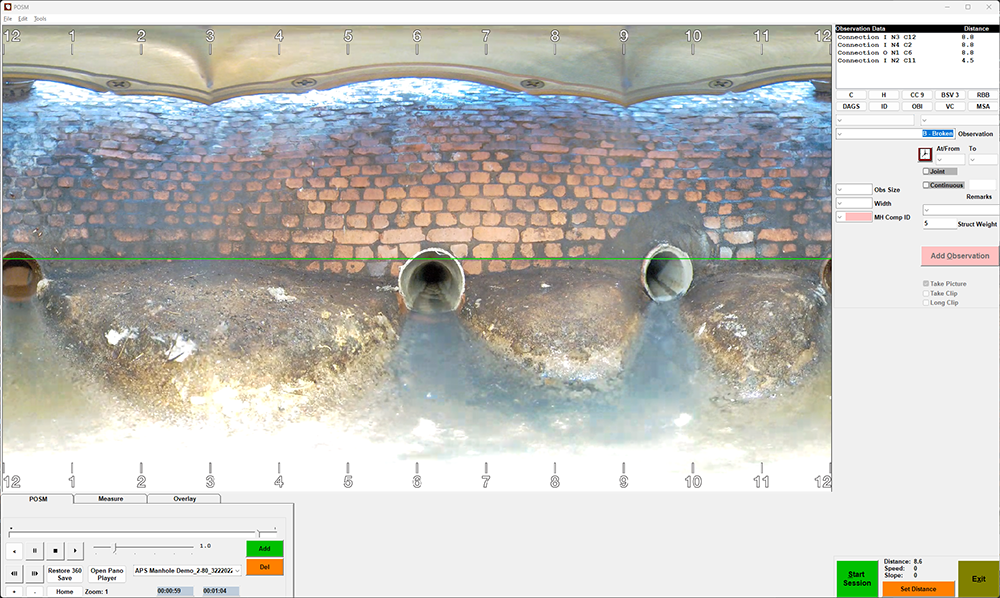Click the playback speed slider
The image size is (1000, 598).
[143, 547]
